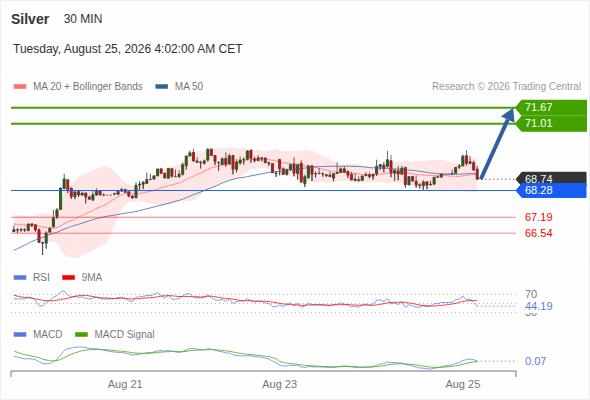
Task: Click the Research Trading Central copyright text
Action: point(506,87)
